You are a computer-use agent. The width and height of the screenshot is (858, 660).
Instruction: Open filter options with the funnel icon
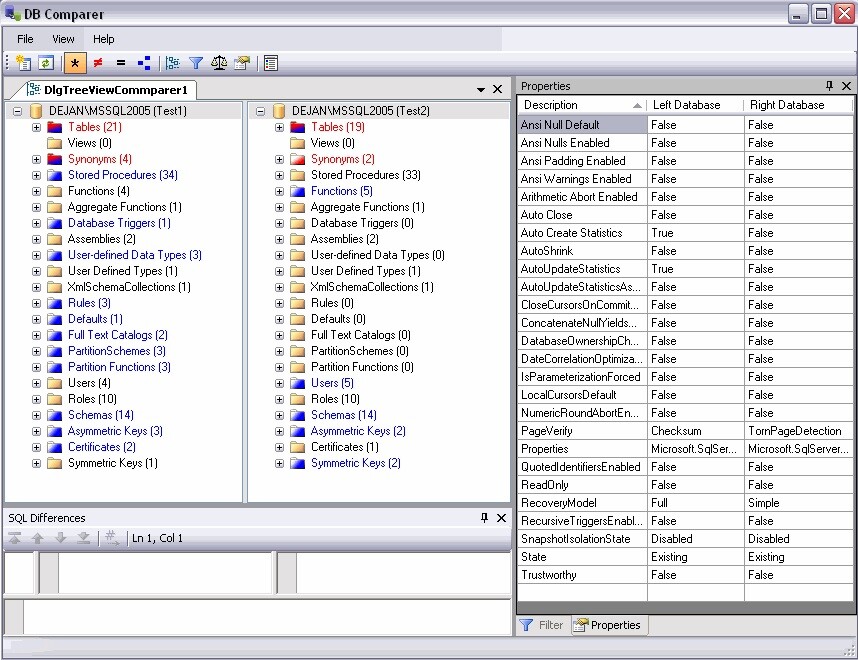click(x=198, y=62)
